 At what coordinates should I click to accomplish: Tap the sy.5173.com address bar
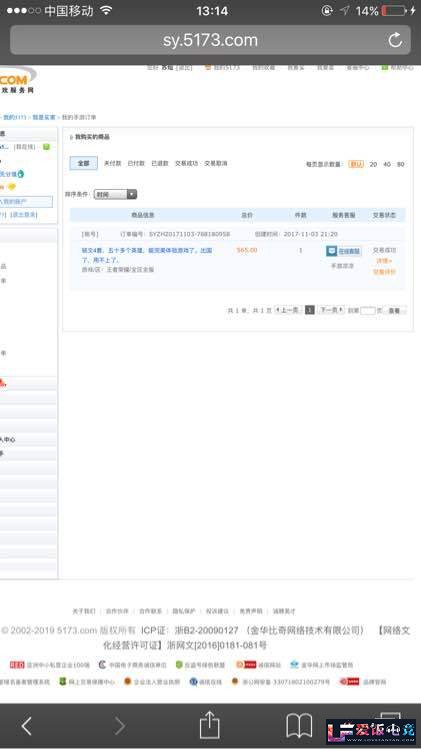pyautogui.click(x=210, y=40)
